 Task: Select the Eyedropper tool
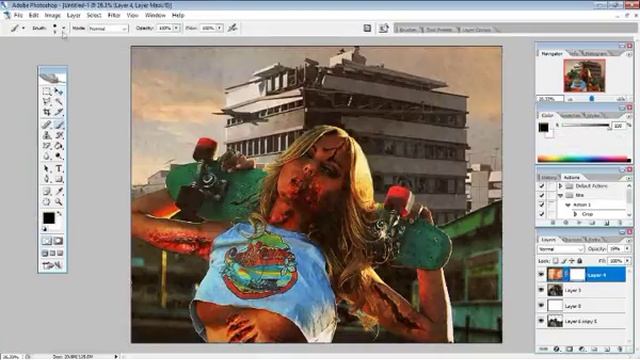pyautogui.click(x=59, y=191)
